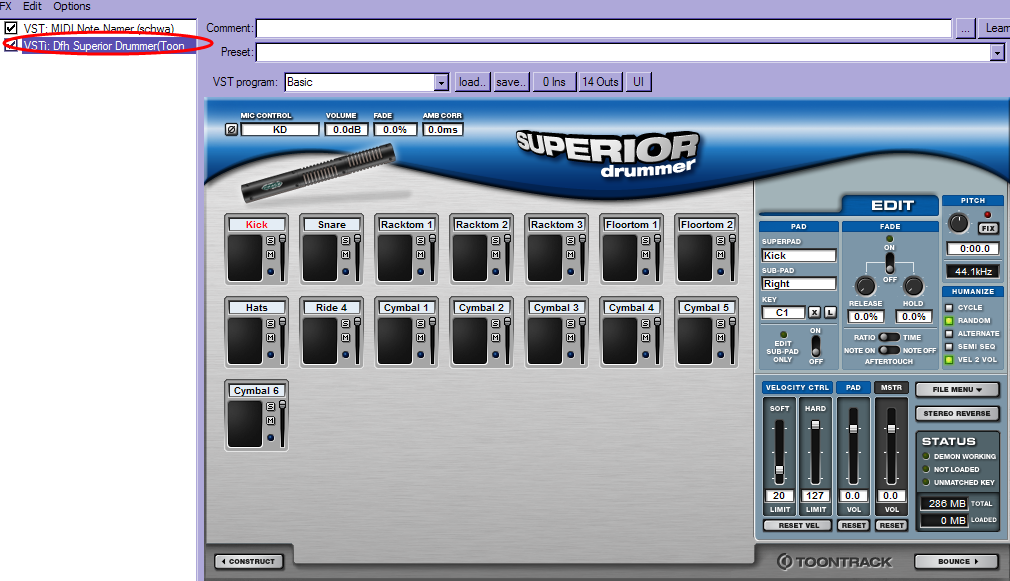The height and width of the screenshot is (581, 1010).
Task: Flip the RATIO/TIME switch
Action: [889, 337]
